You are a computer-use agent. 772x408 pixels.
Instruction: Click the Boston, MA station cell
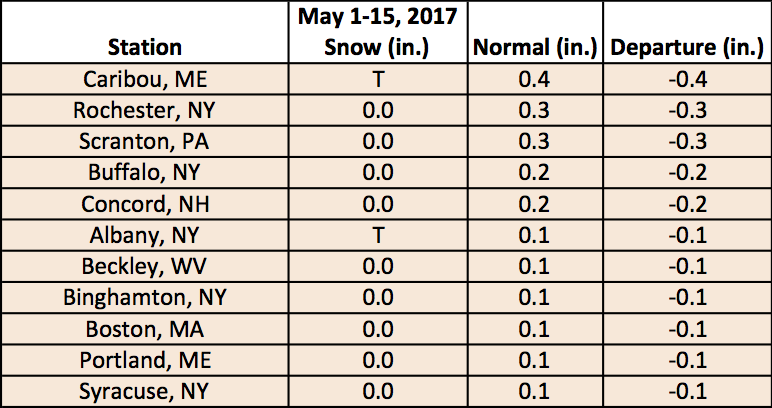pos(144,328)
